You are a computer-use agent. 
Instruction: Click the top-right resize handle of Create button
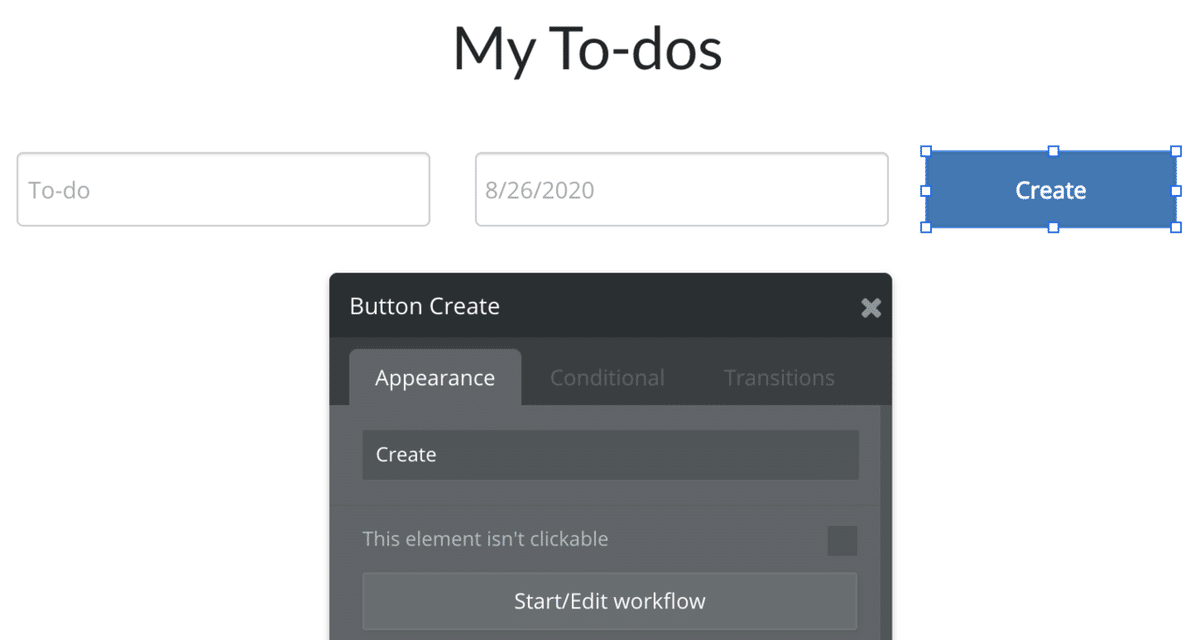coord(1176,152)
